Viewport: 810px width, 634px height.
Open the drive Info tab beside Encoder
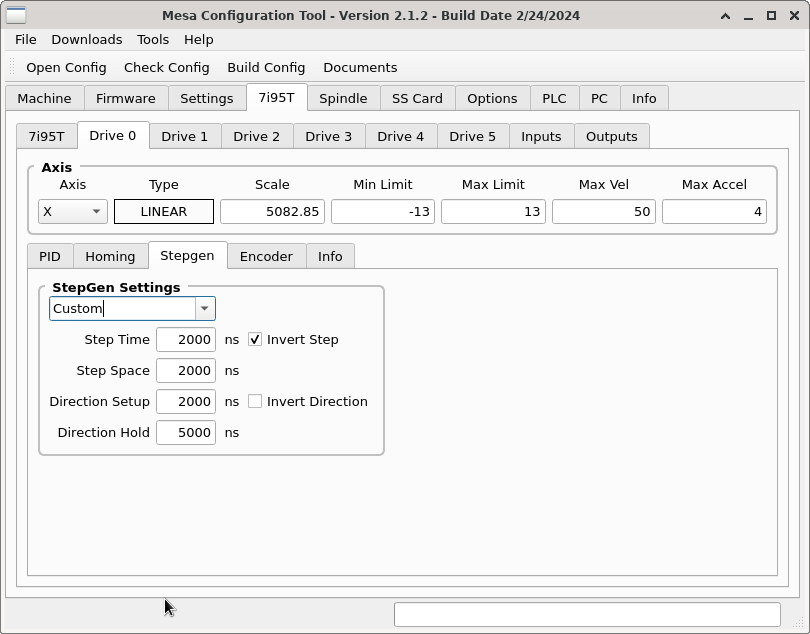pos(330,256)
